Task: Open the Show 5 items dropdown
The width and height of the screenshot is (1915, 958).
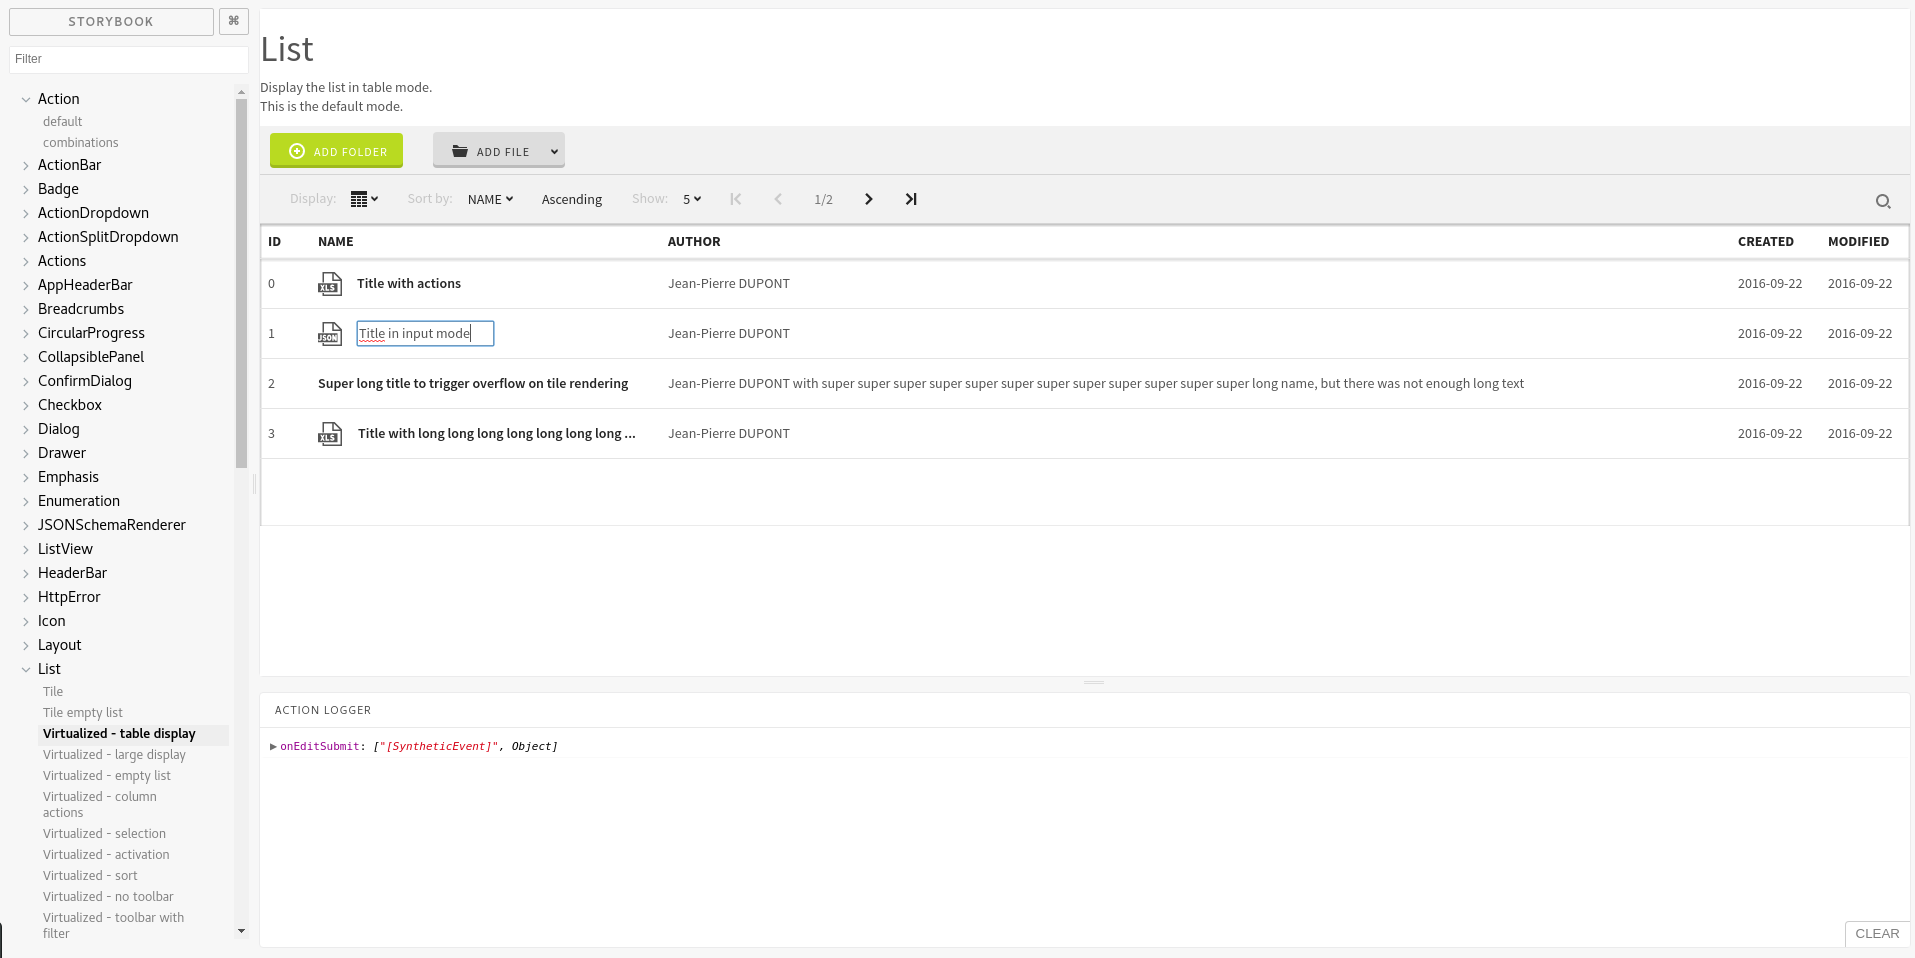Action: (691, 199)
